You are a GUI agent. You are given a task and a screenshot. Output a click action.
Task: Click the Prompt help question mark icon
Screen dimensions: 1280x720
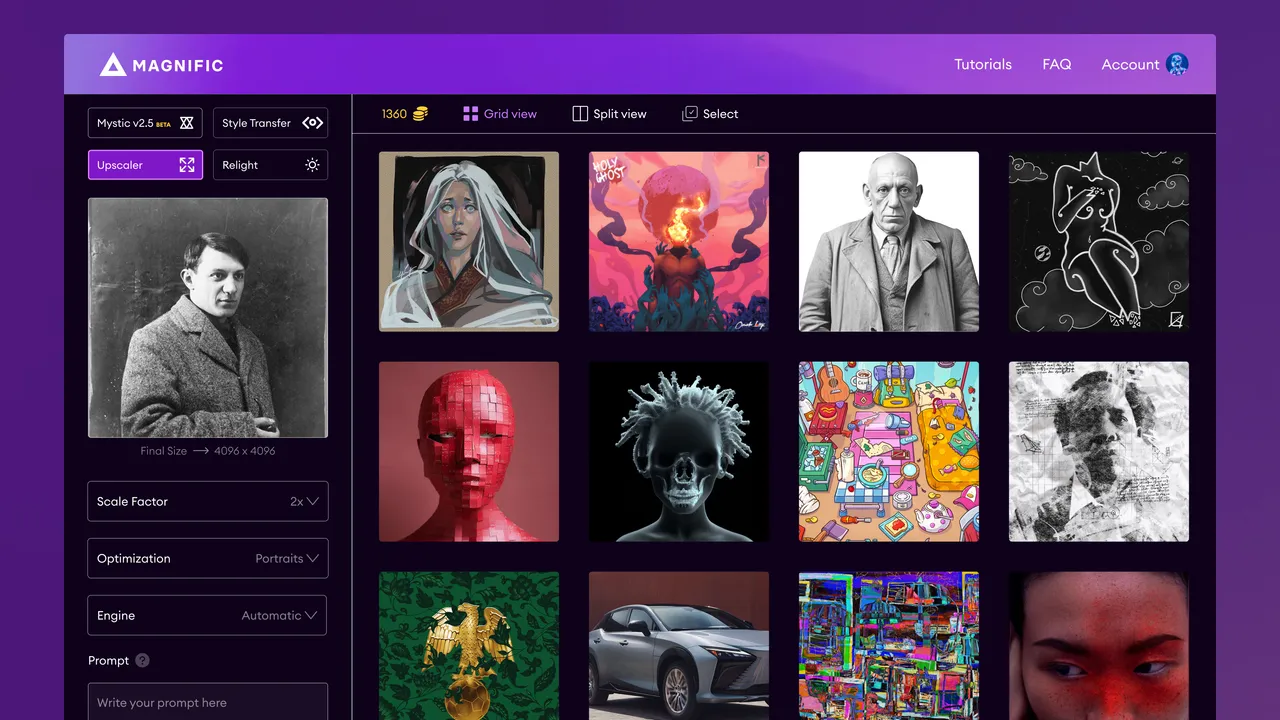[142, 660]
